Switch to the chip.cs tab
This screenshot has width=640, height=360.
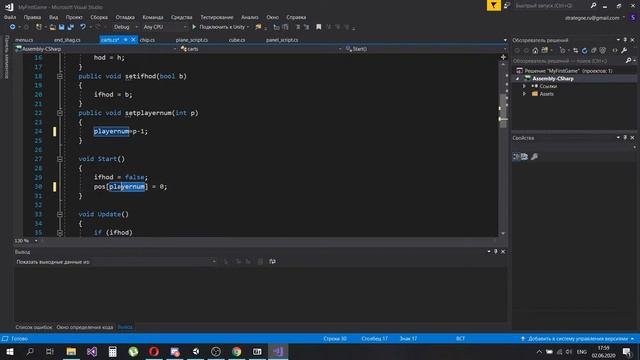click(147, 40)
